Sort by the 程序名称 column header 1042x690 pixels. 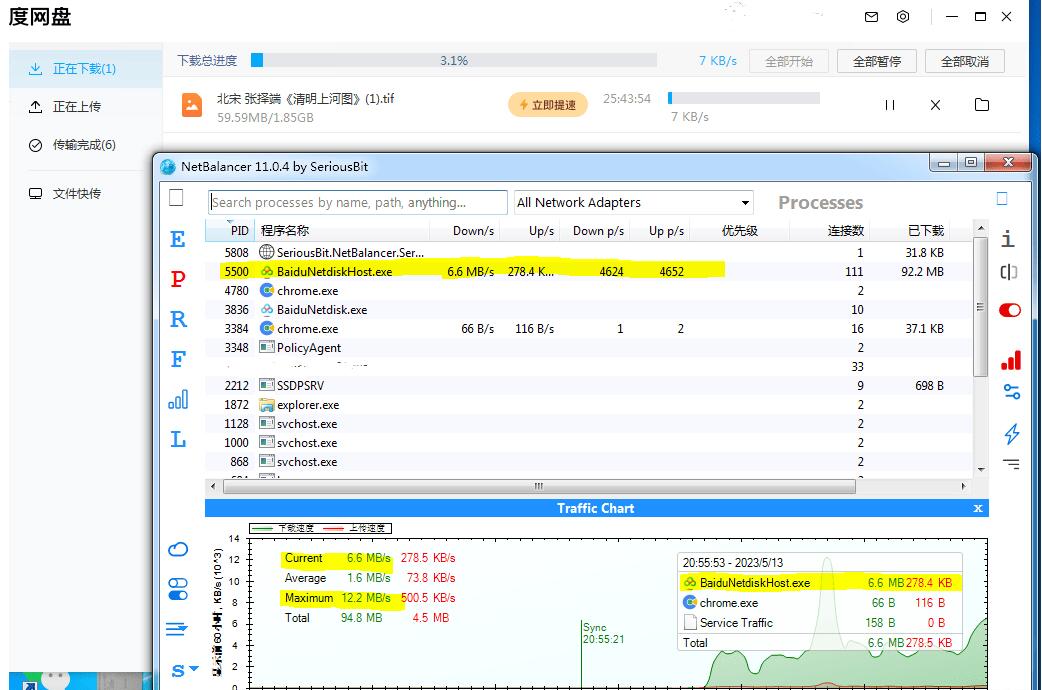340,231
